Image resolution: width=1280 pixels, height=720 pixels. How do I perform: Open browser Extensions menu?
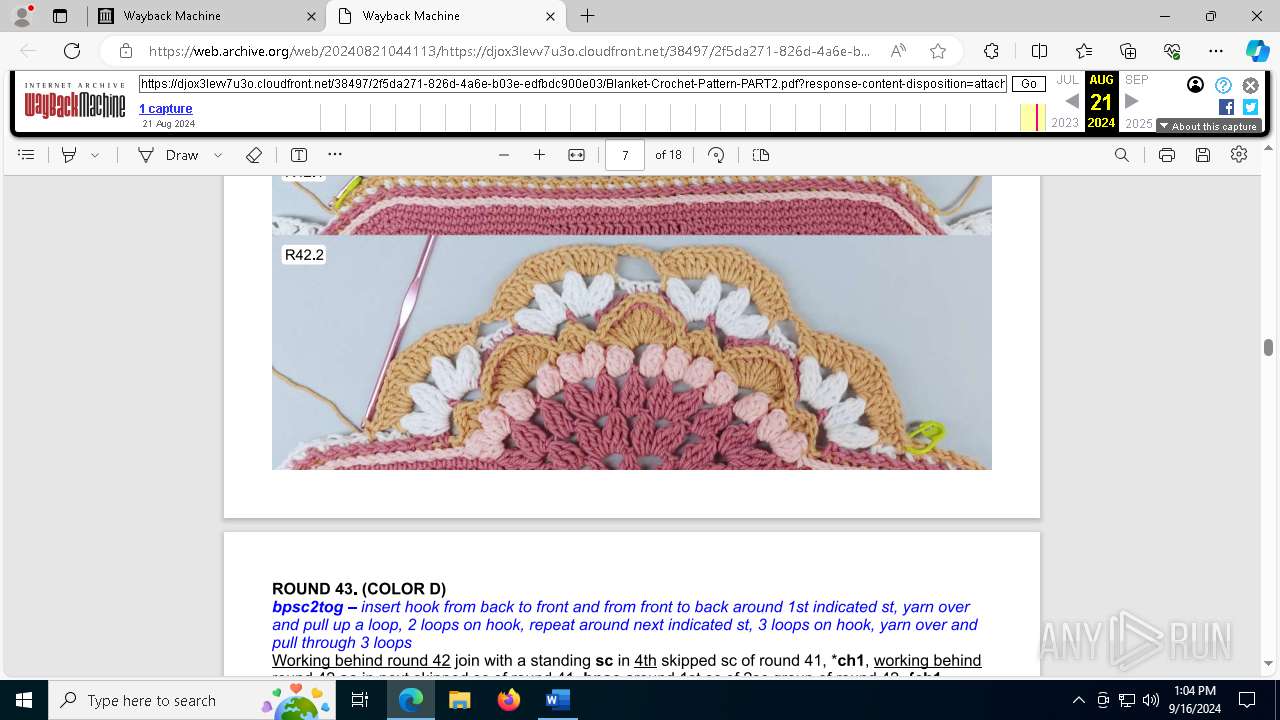pyautogui.click(x=991, y=51)
